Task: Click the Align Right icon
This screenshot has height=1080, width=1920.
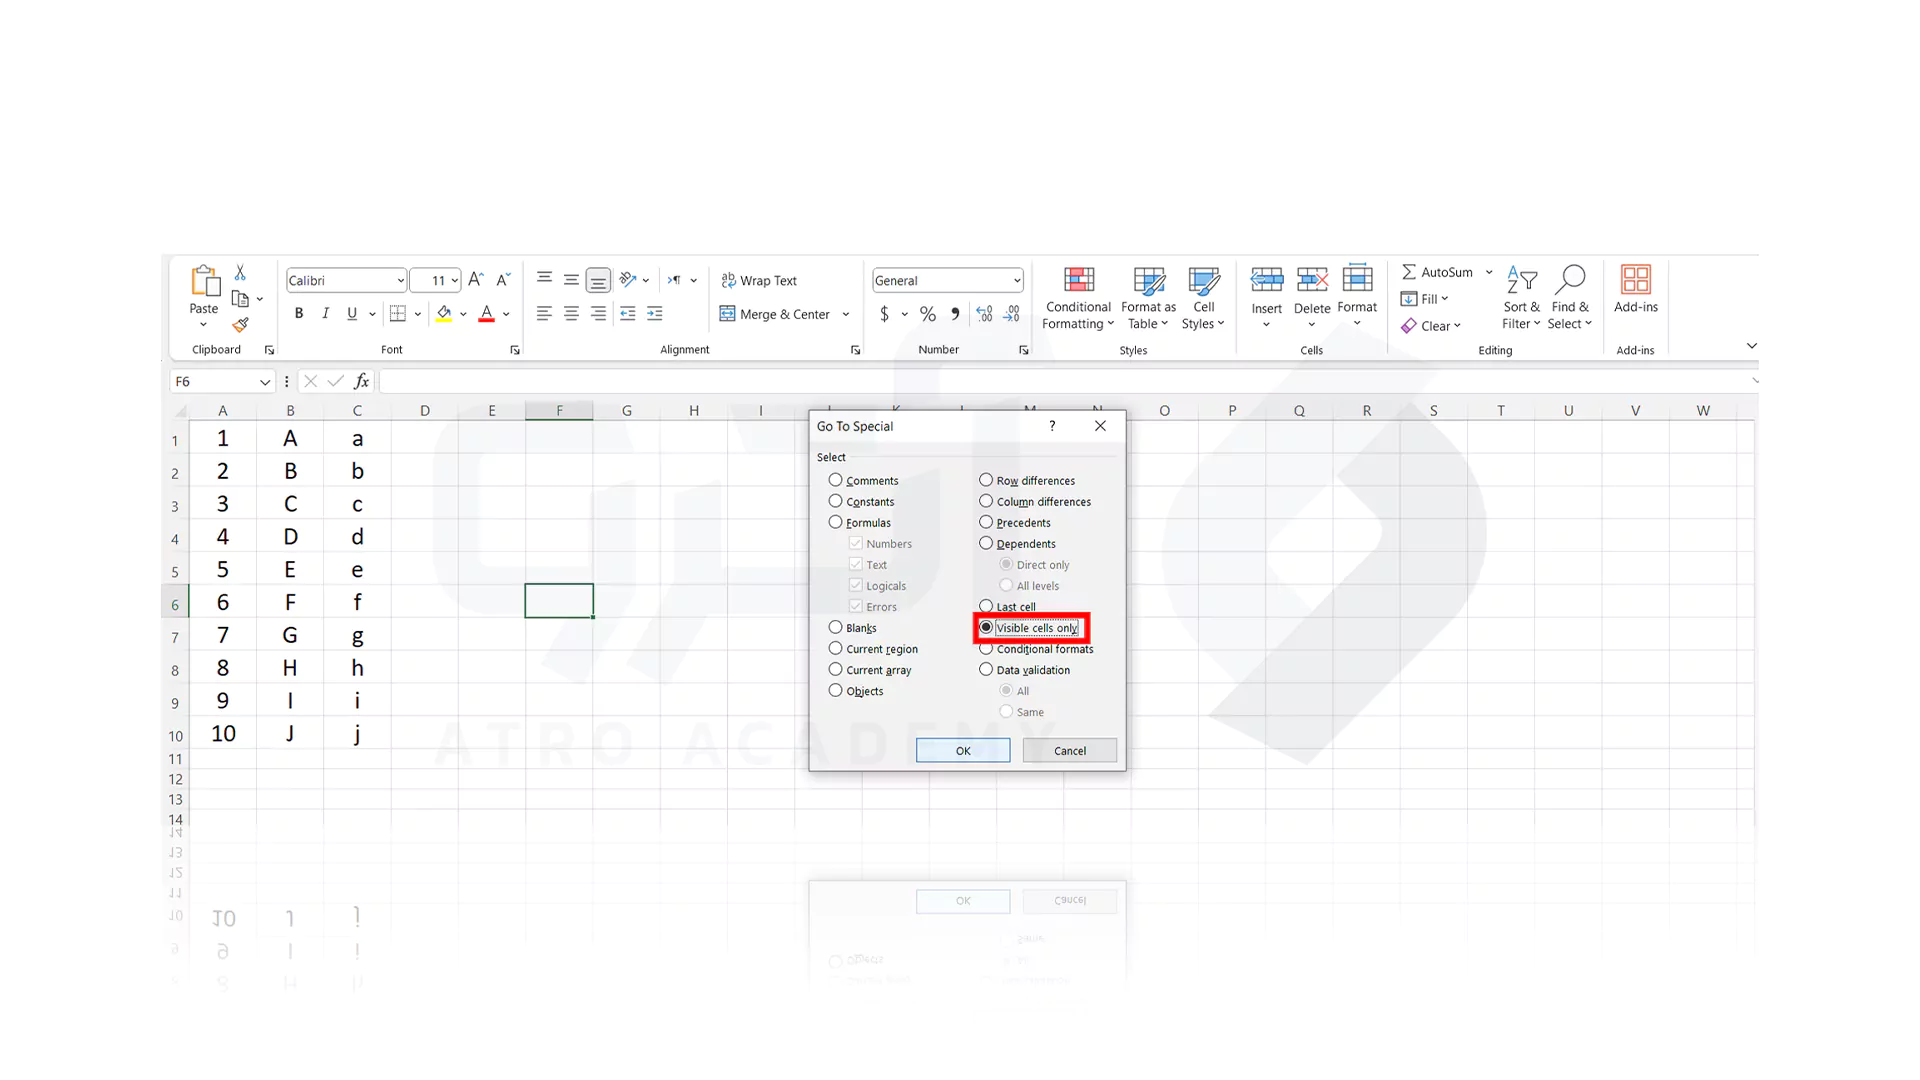Action: 598,314
